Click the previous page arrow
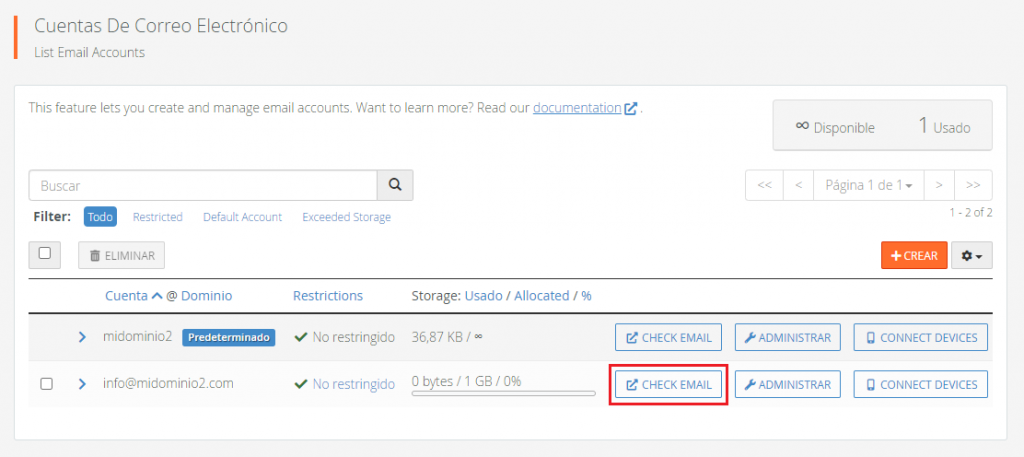 (x=798, y=185)
